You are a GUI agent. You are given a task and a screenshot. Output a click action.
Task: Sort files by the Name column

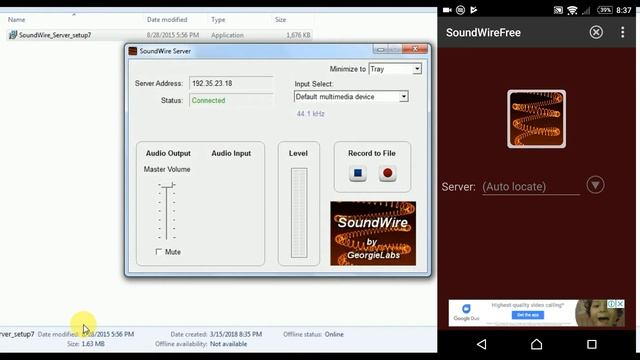[x=17, y=20]
